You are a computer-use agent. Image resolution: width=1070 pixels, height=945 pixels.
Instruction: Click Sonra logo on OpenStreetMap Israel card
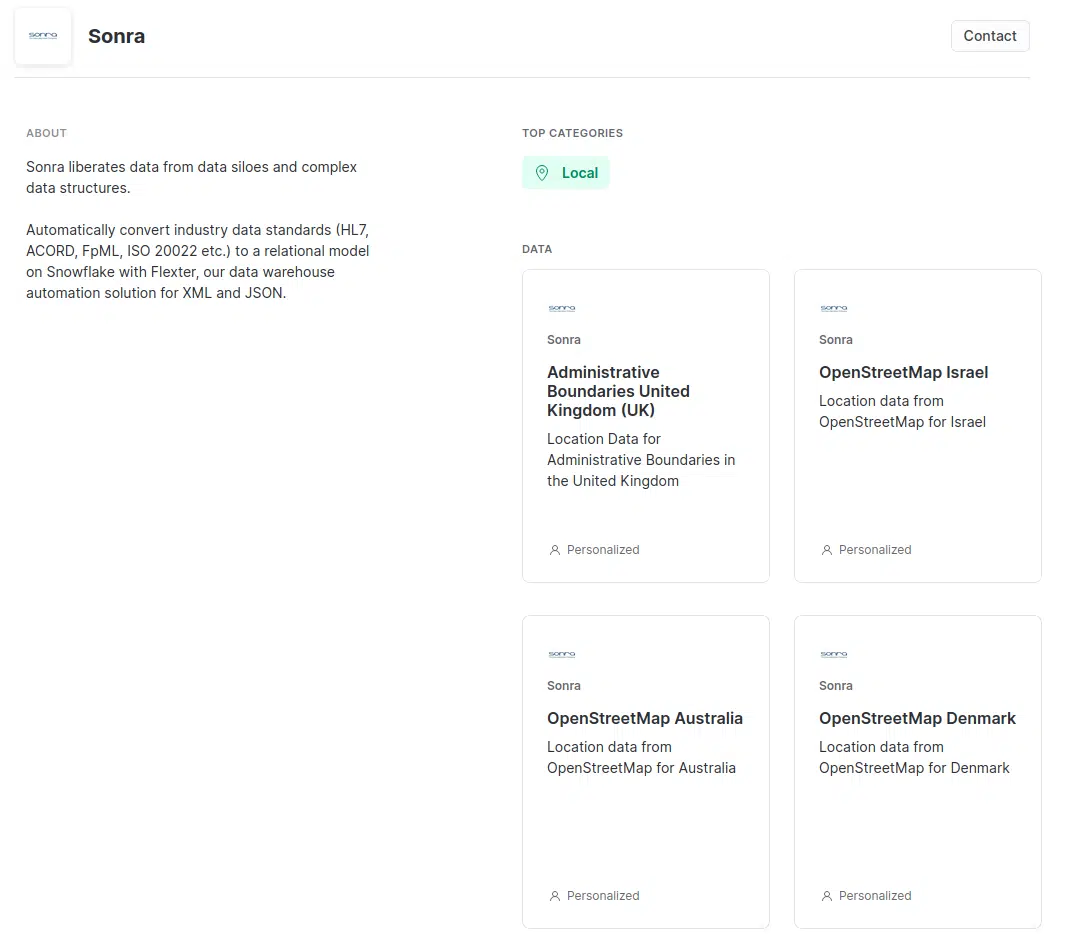tap(834, 309)
